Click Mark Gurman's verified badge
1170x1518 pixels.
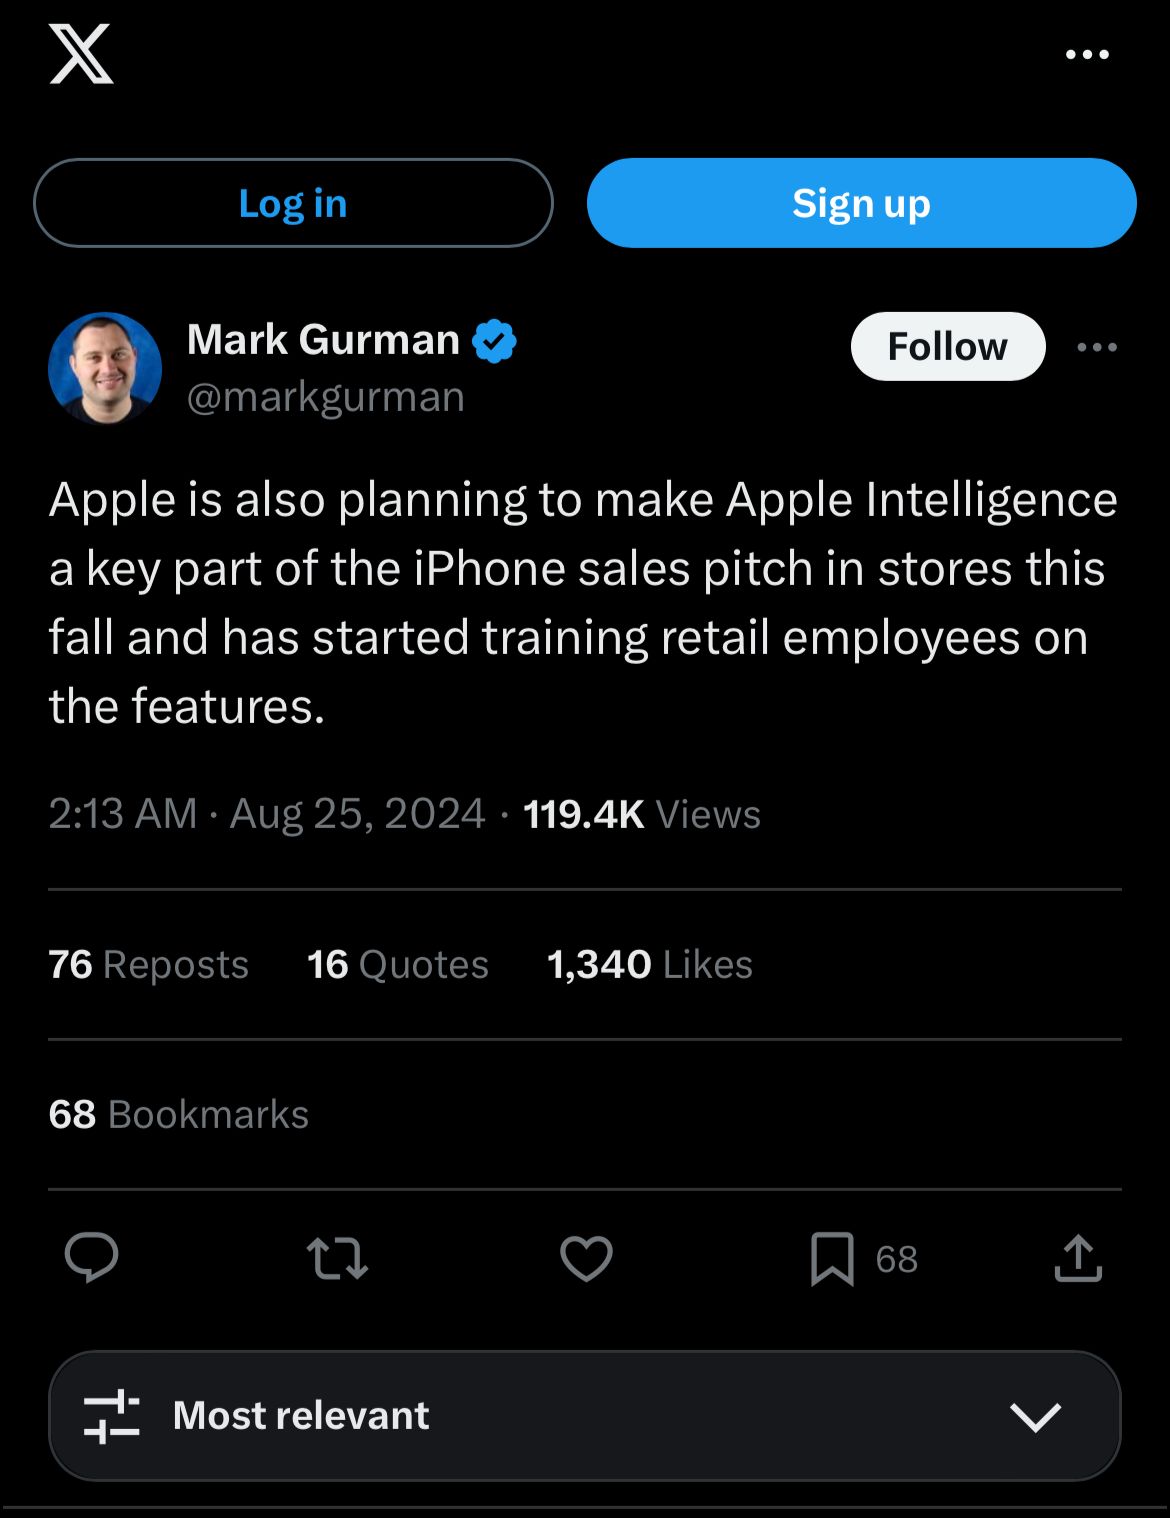[494, 340]
